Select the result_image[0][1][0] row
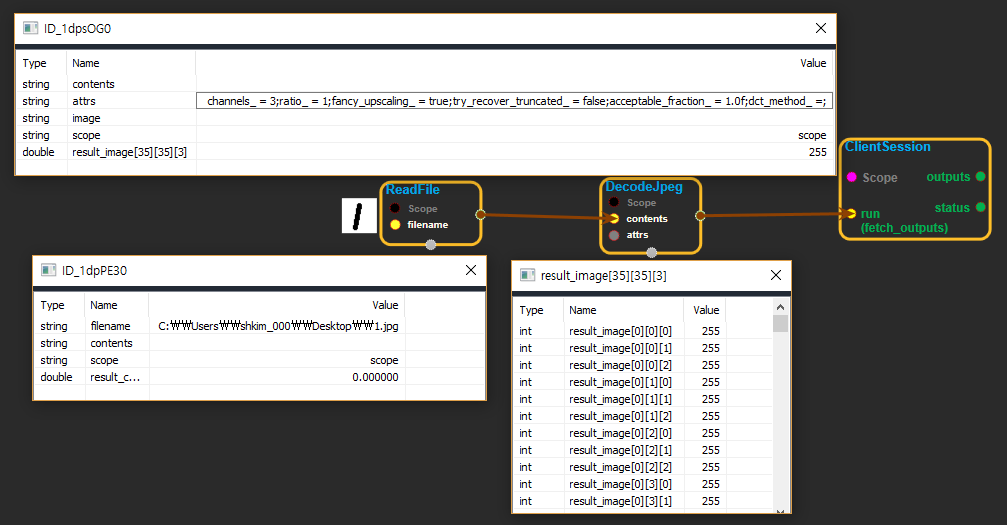 click(620, 382)
